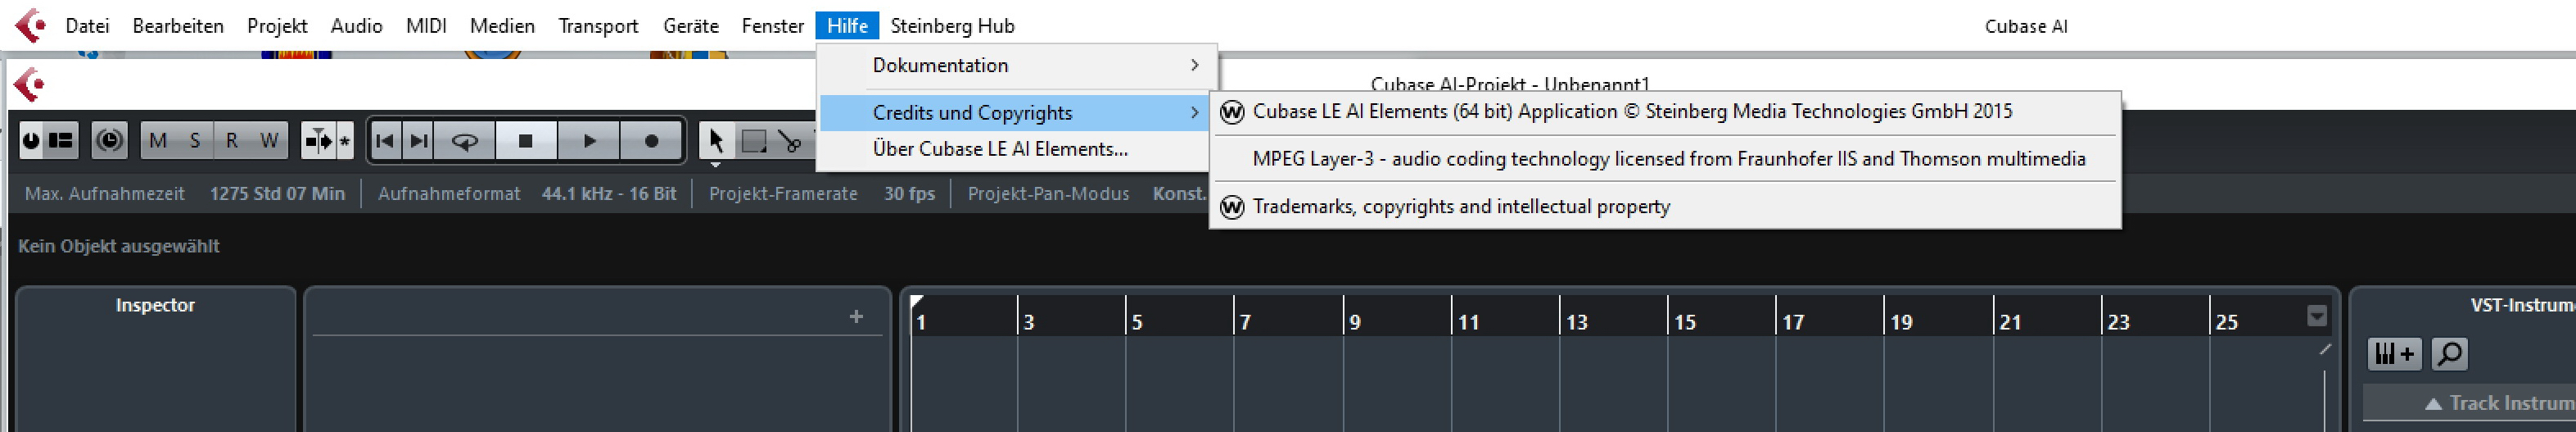
Task: Click the Cubase logo in the menu bar
Action: [30, 25]
